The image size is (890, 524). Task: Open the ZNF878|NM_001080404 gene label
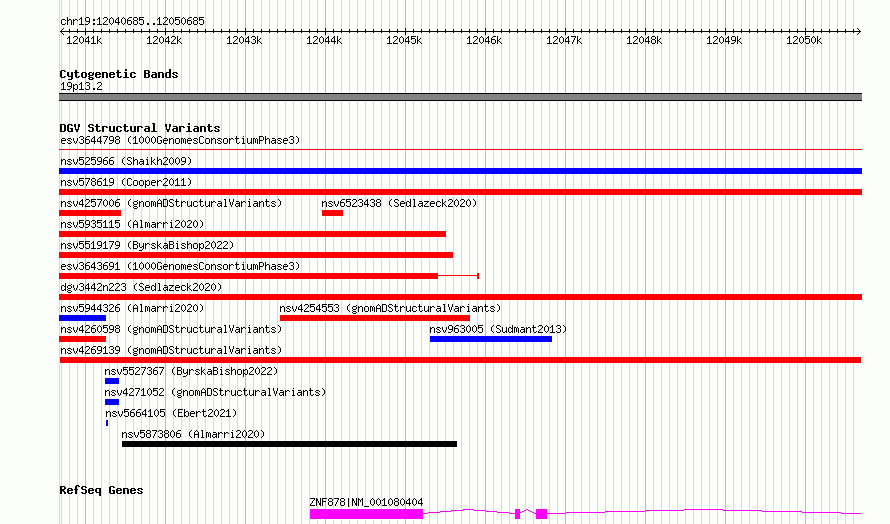click(x=366, y=502)
